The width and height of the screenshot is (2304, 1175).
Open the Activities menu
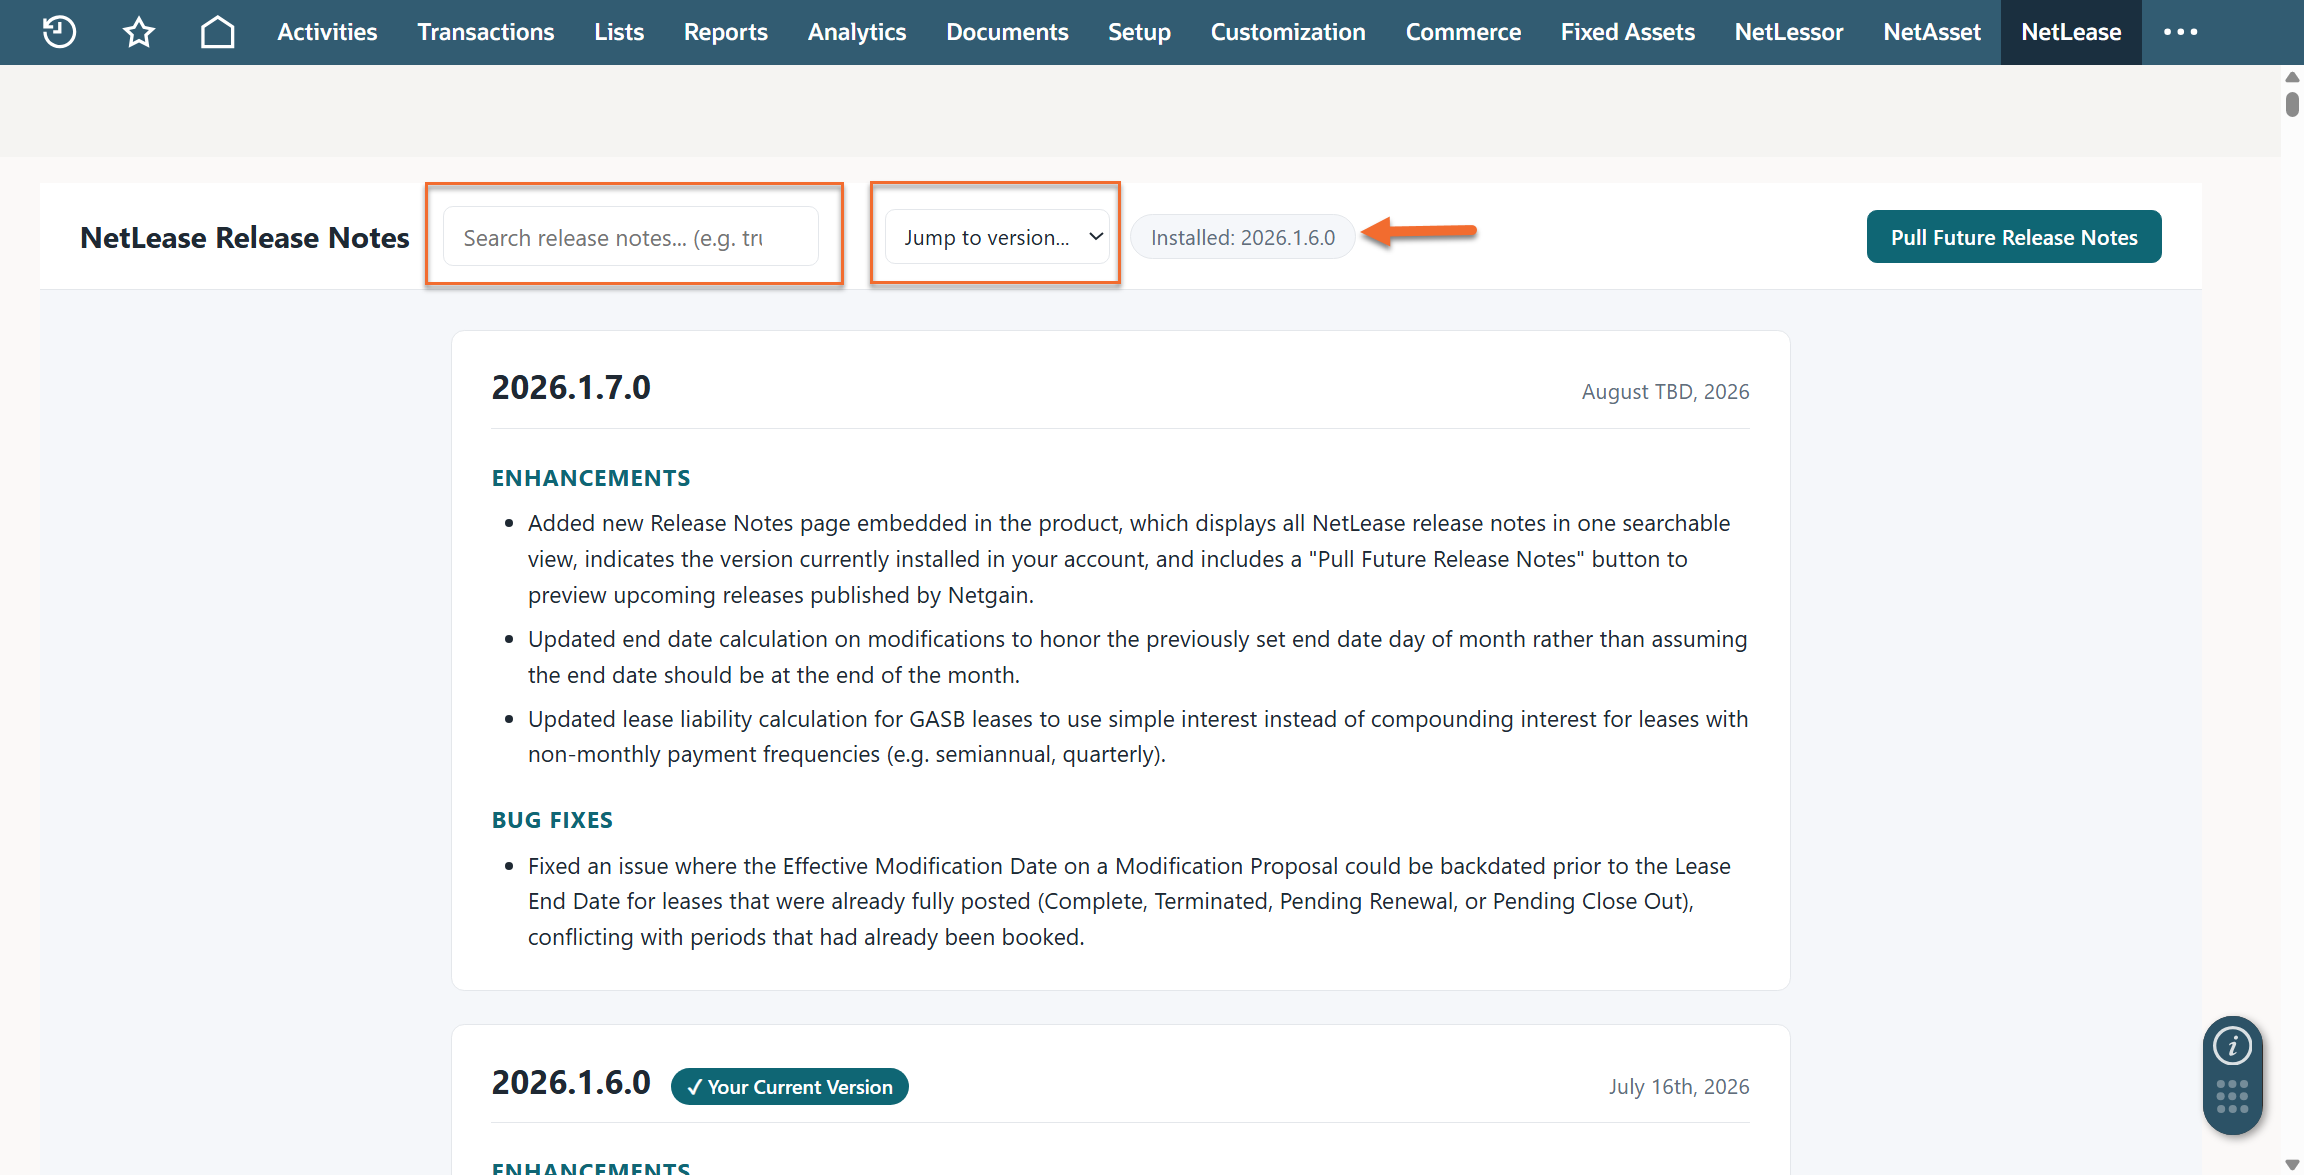click(x=327, y=32)
